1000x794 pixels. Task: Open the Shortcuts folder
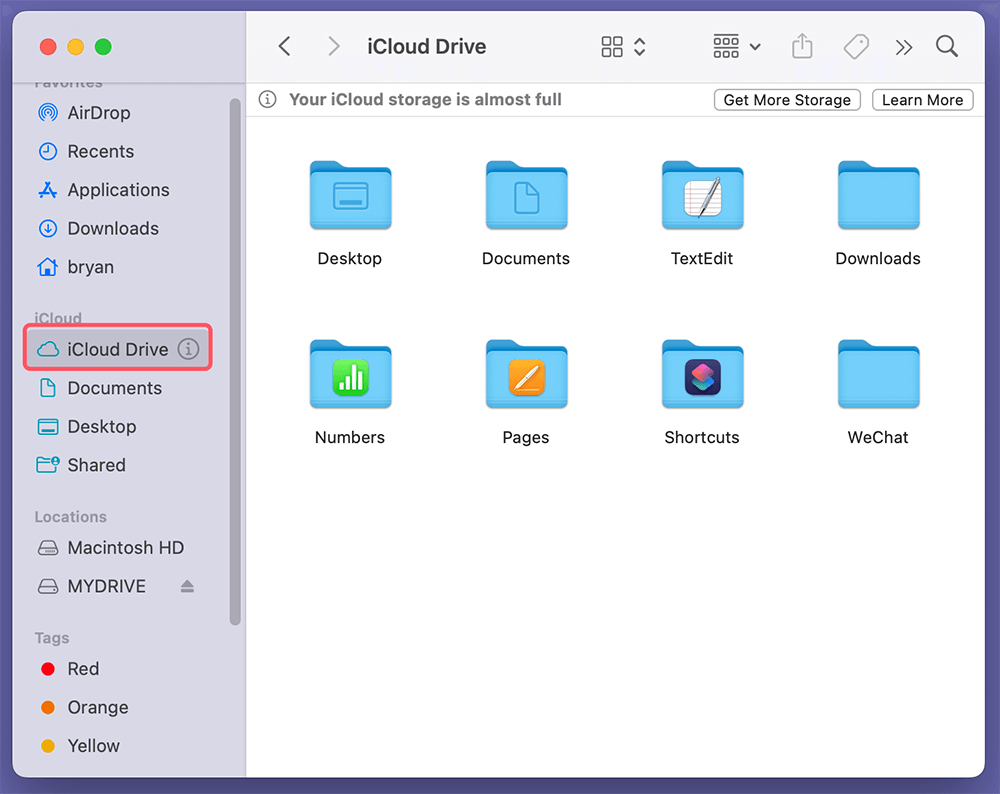point(702,375)
